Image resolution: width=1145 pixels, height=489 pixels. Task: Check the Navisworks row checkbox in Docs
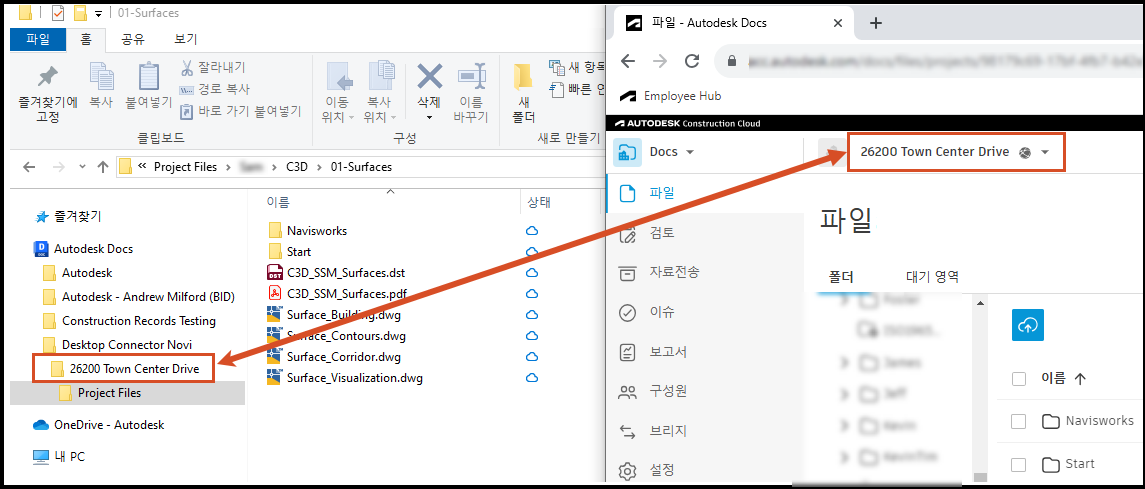click(x=1019, y=421)
